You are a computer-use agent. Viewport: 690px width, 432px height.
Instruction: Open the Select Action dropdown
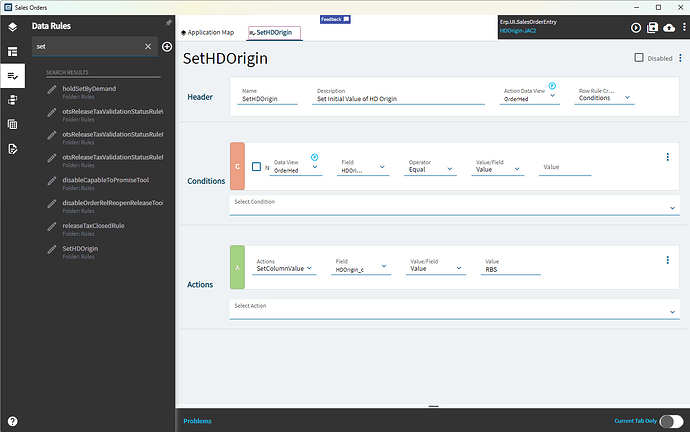coord(454,310)
